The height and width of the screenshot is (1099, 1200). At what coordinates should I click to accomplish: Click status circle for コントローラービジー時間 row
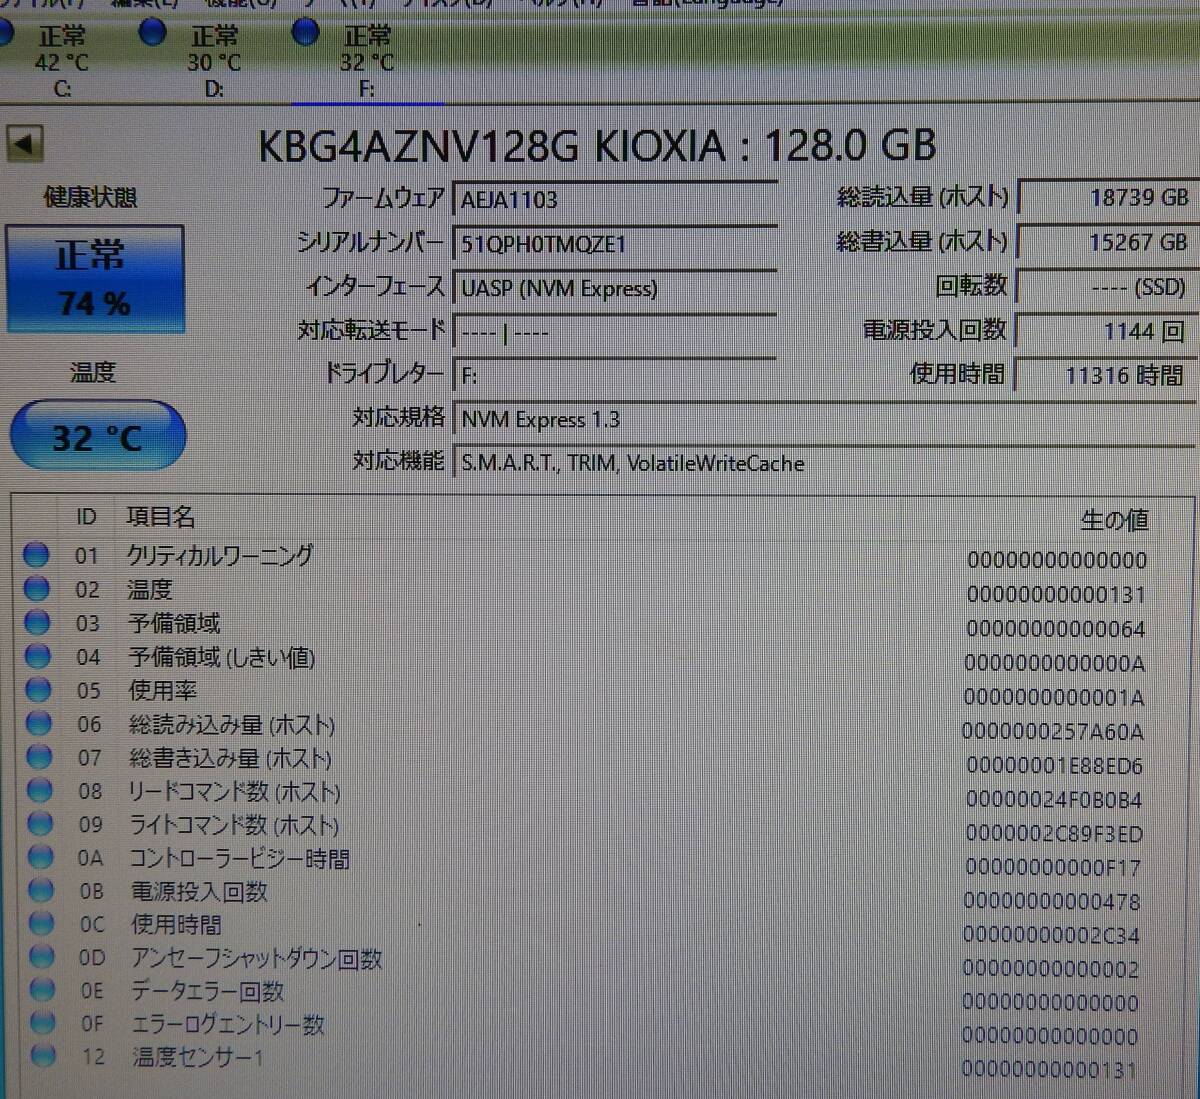pos(41,857)
